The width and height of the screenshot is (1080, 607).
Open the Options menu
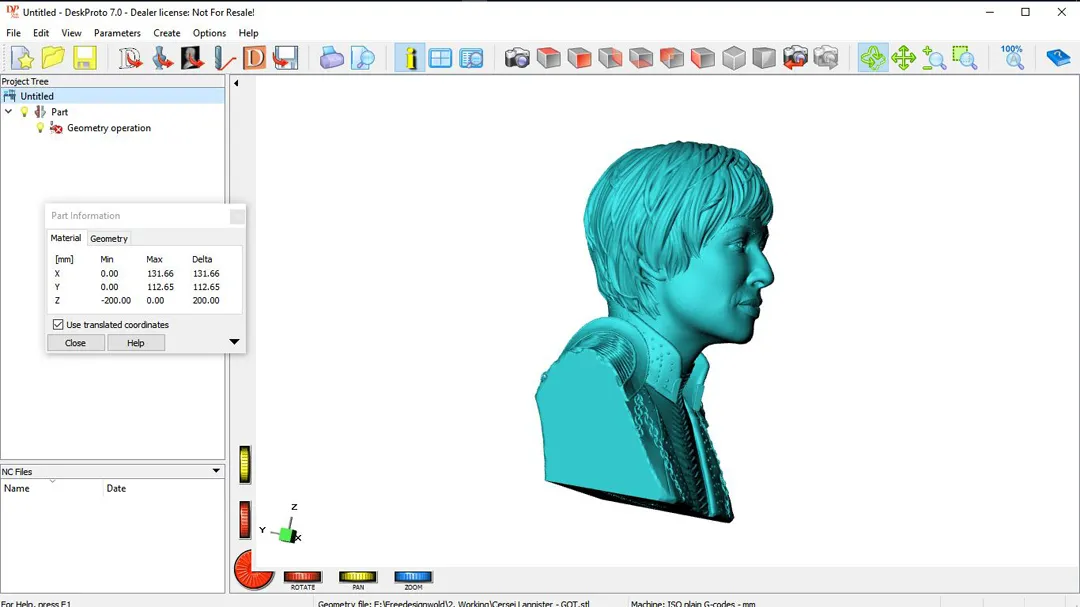(x=209, y=33)
